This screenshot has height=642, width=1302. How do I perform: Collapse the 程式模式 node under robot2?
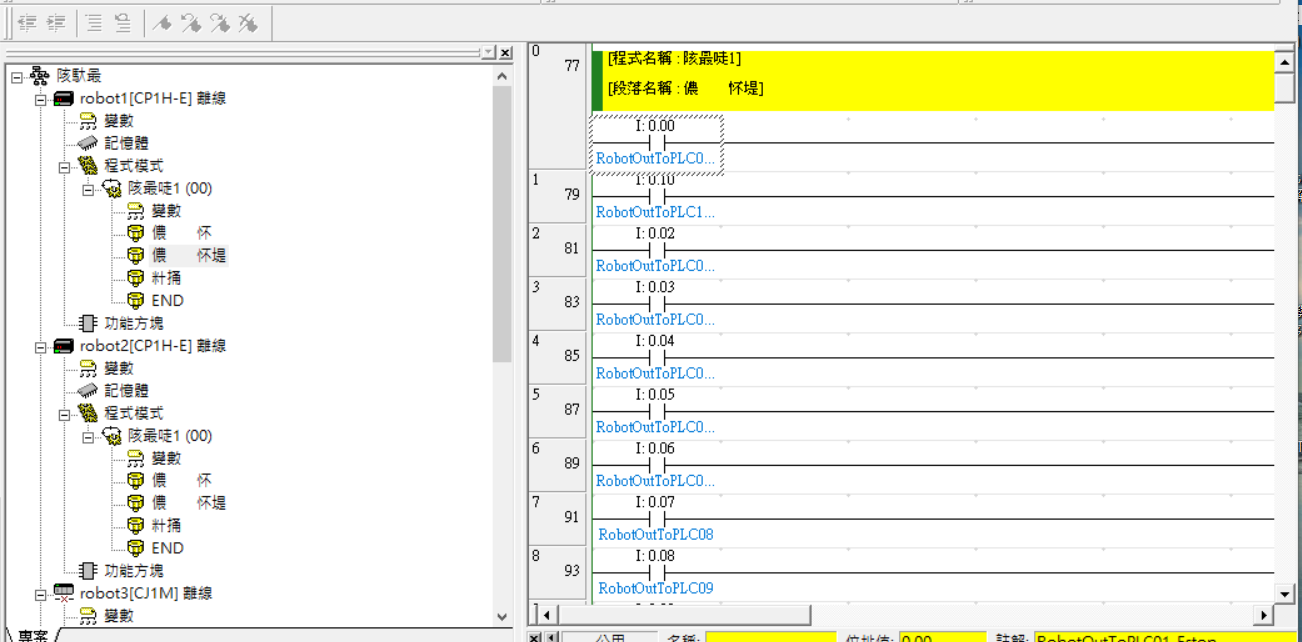(x=65, y=413)
